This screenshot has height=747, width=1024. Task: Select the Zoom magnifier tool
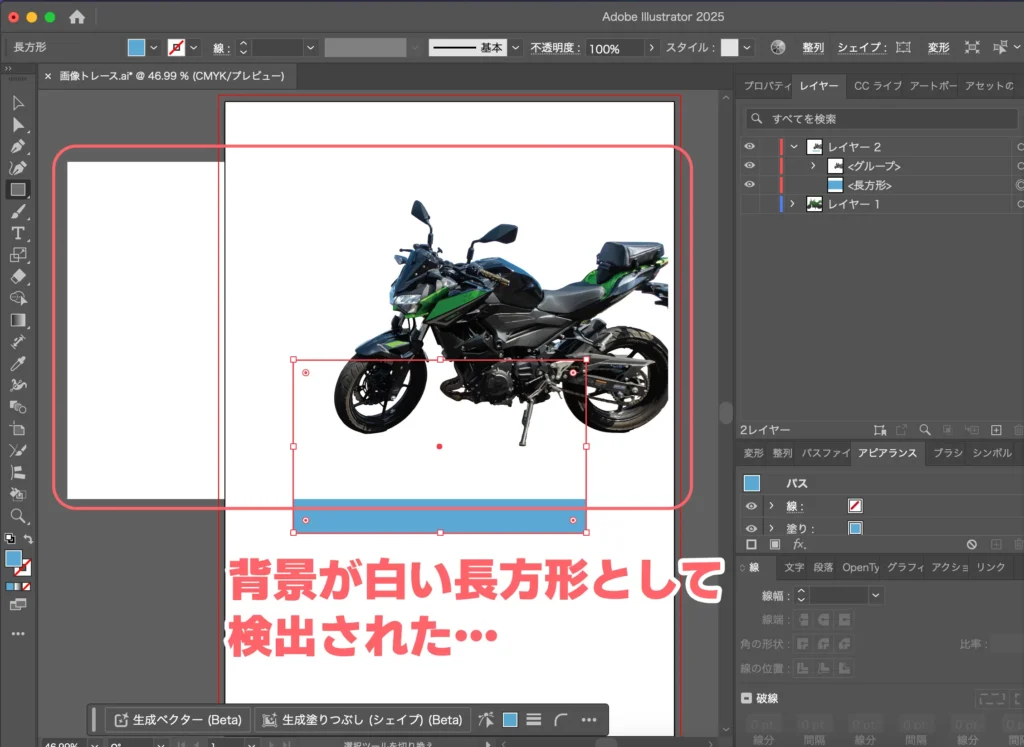[x=18, y=516]
